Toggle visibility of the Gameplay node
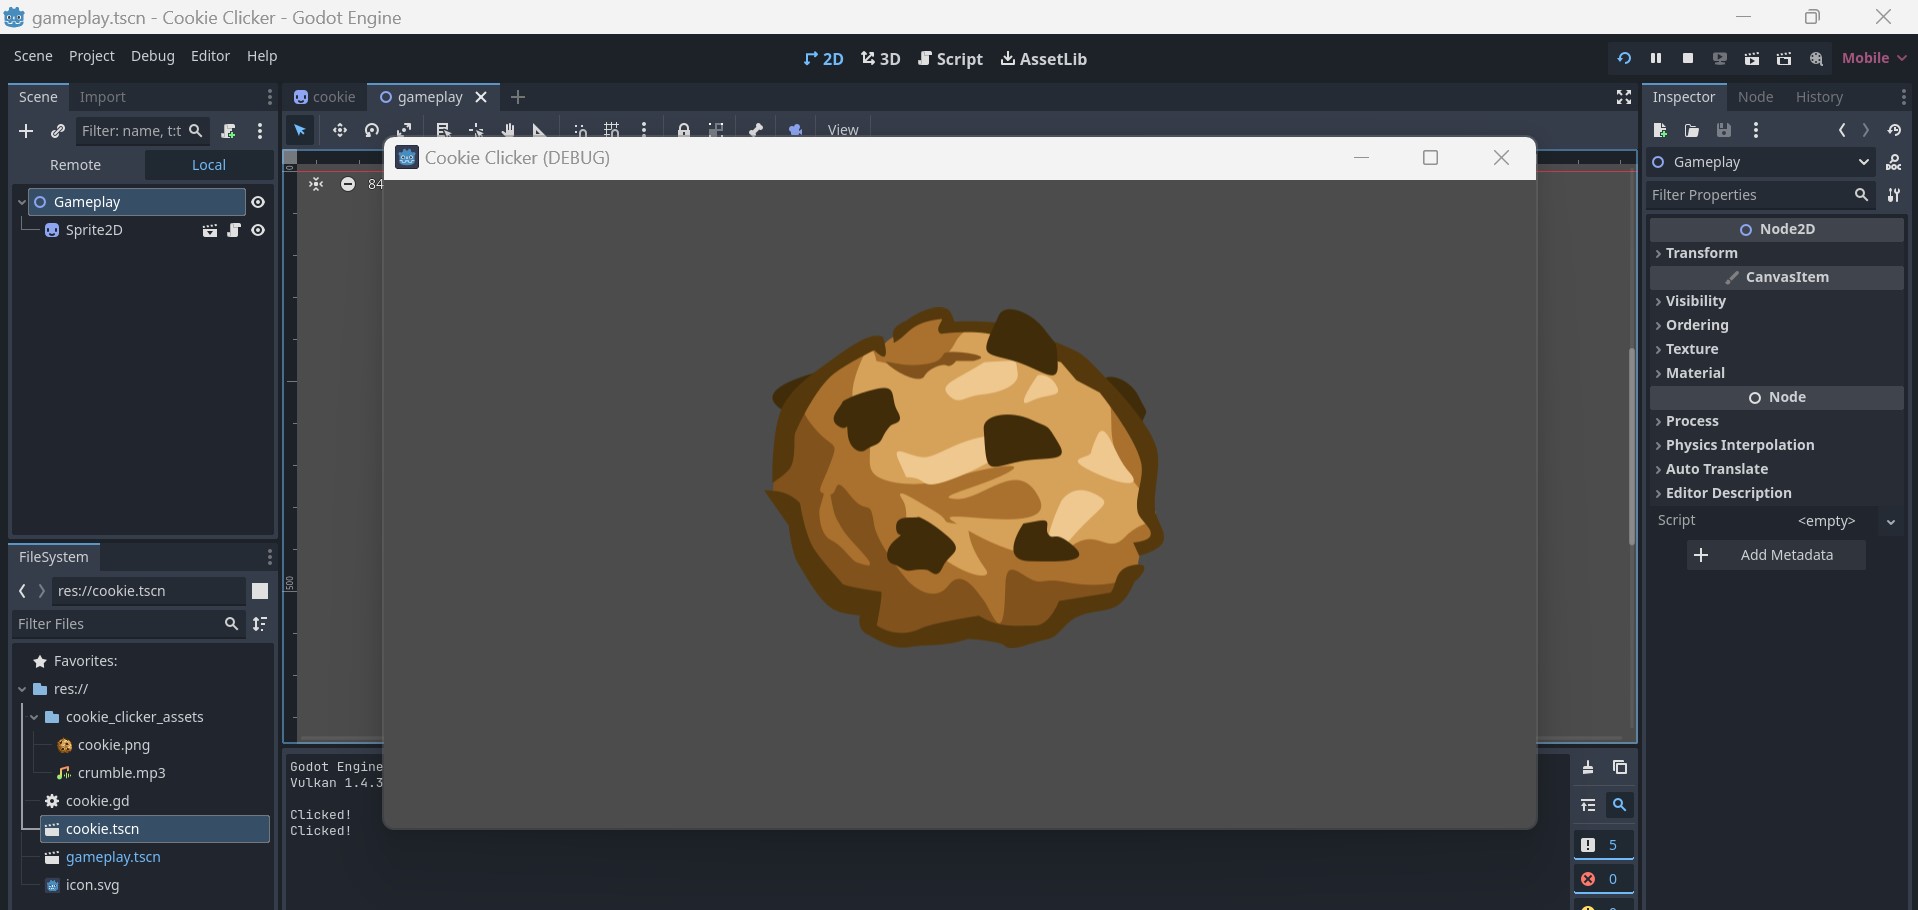Viewport: 1918px width, 910px height. [258, 202]
